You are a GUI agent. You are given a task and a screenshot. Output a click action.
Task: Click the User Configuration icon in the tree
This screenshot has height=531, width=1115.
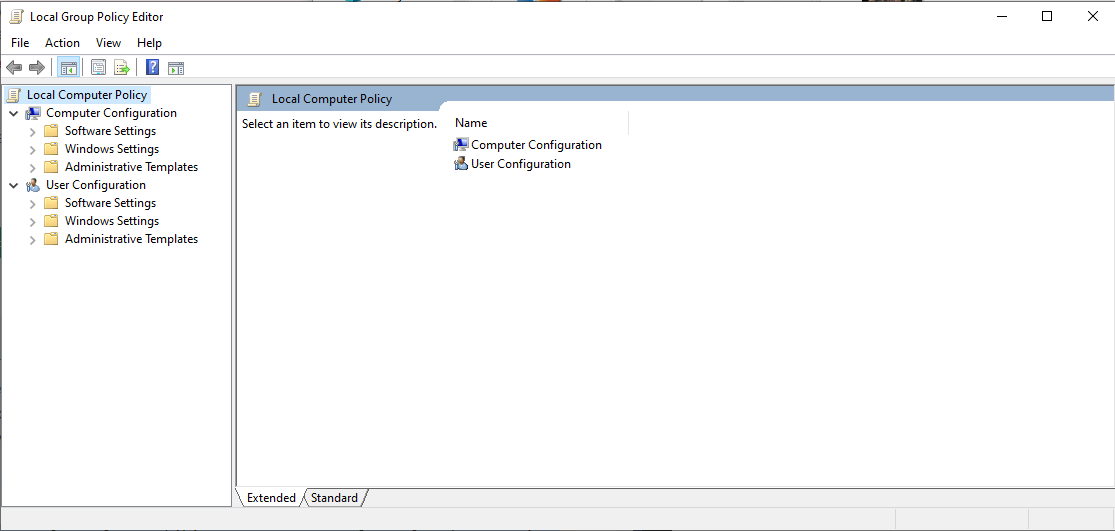pyautogui.click(x=33, y=185)
